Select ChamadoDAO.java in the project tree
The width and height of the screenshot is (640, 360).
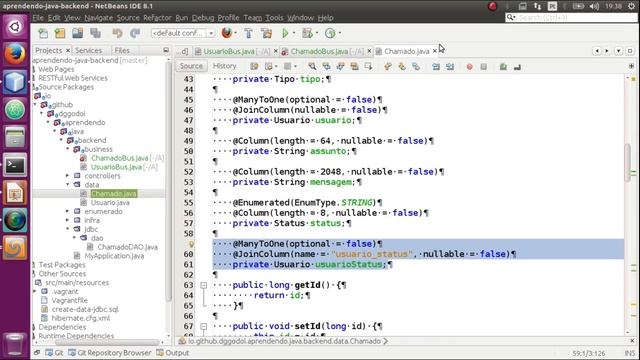[x=127, y=247]
